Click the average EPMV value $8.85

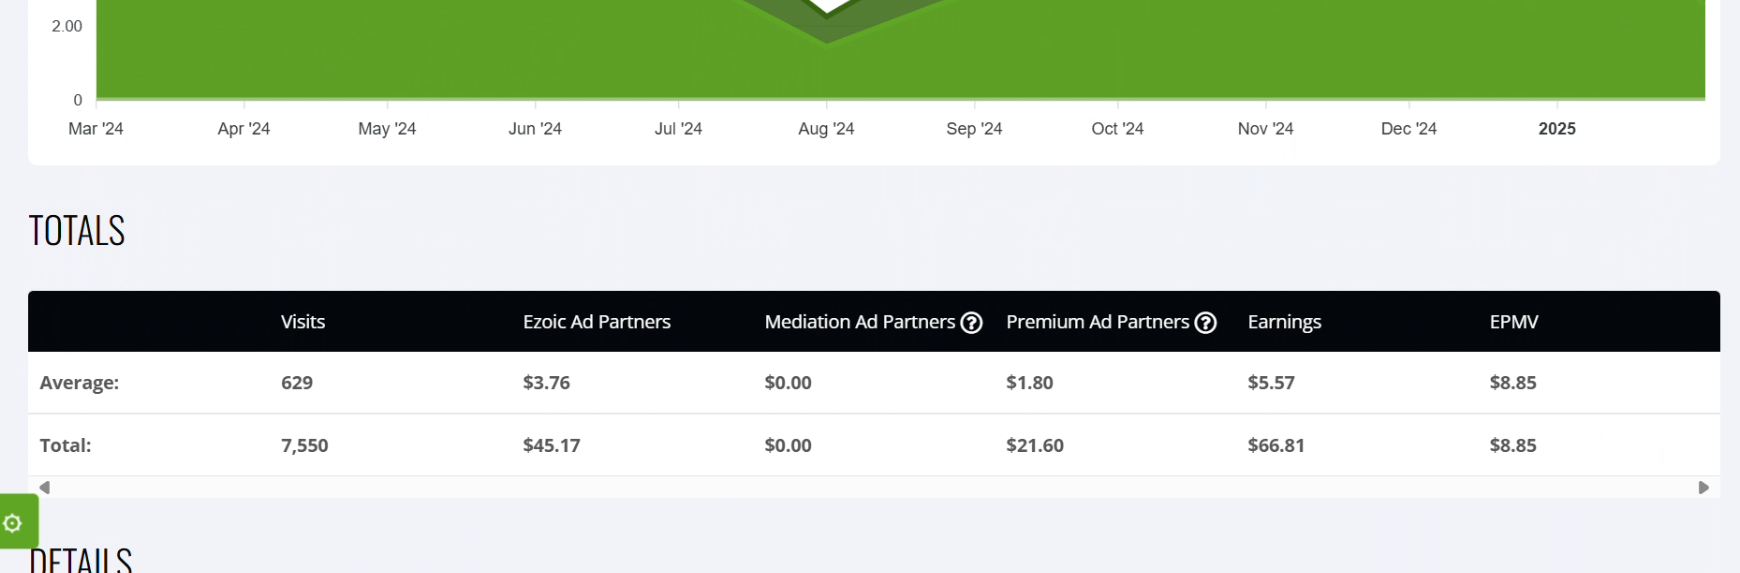pos(1513,382)
